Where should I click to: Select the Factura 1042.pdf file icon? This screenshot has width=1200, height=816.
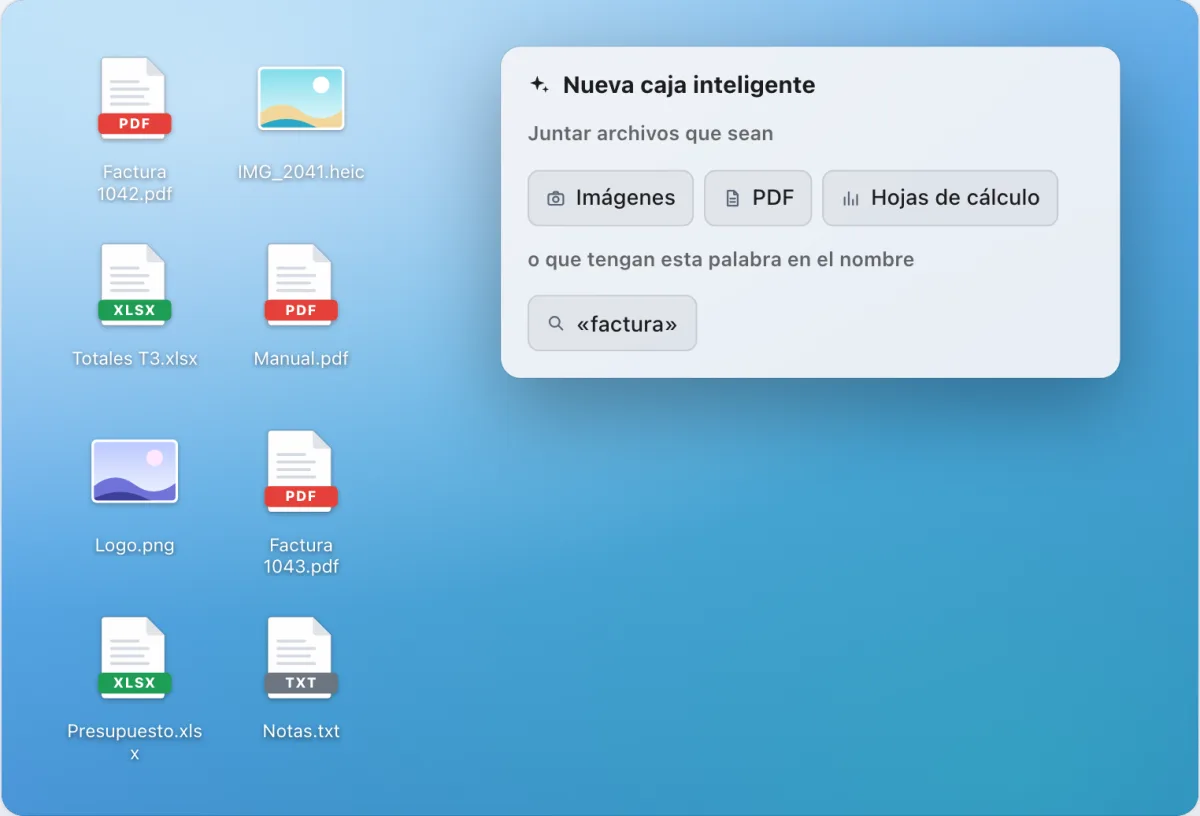click(x=134, y=100)
